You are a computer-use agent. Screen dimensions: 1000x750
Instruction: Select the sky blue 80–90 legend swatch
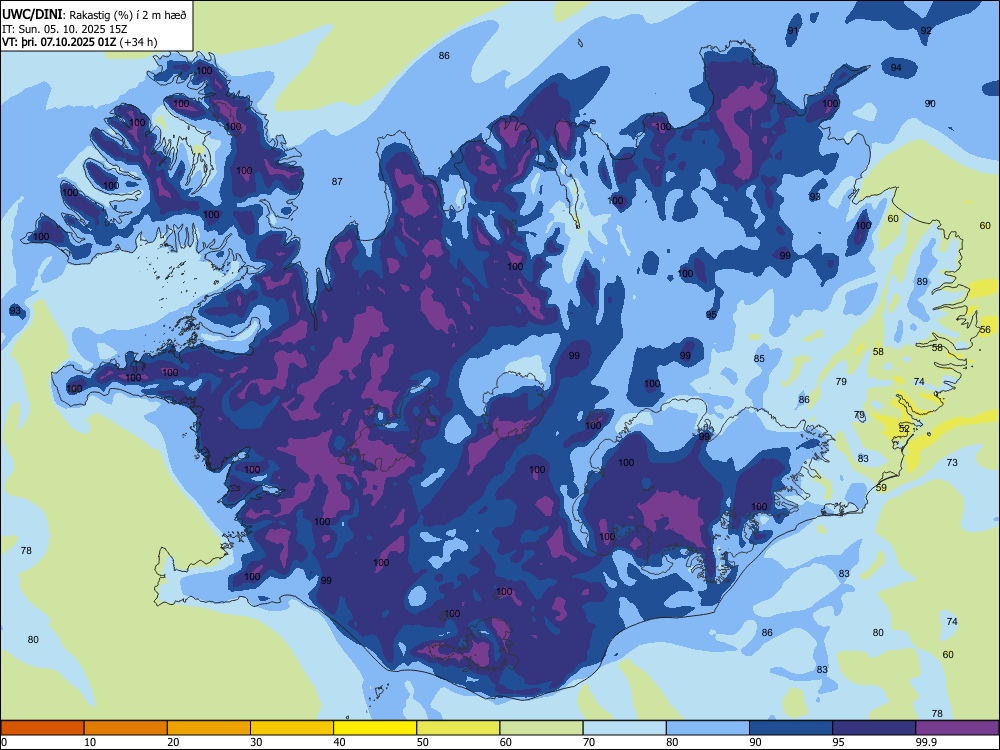tap(708, 728)
